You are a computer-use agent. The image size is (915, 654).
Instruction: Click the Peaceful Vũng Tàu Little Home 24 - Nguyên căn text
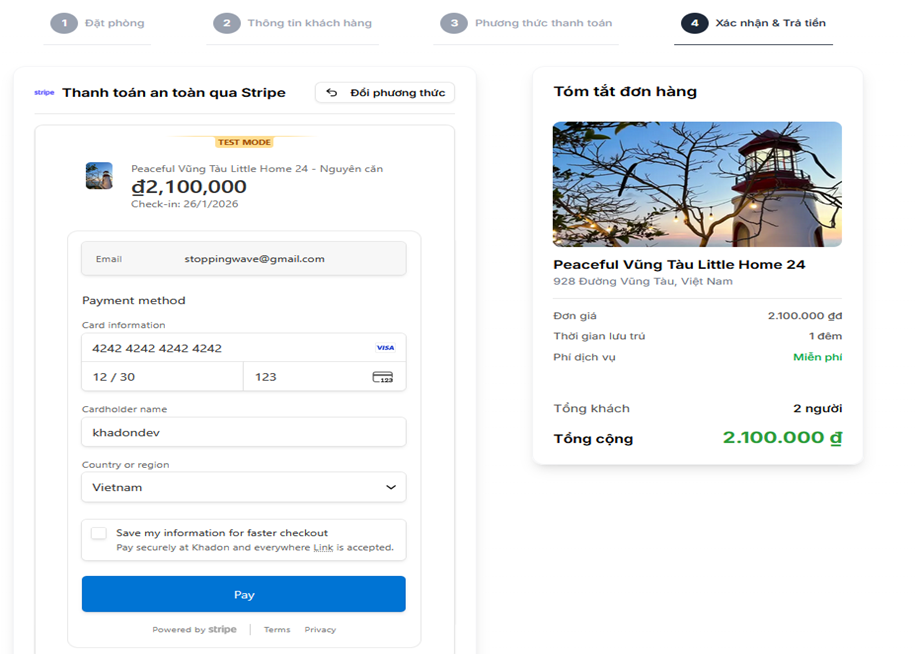[257, 169]
